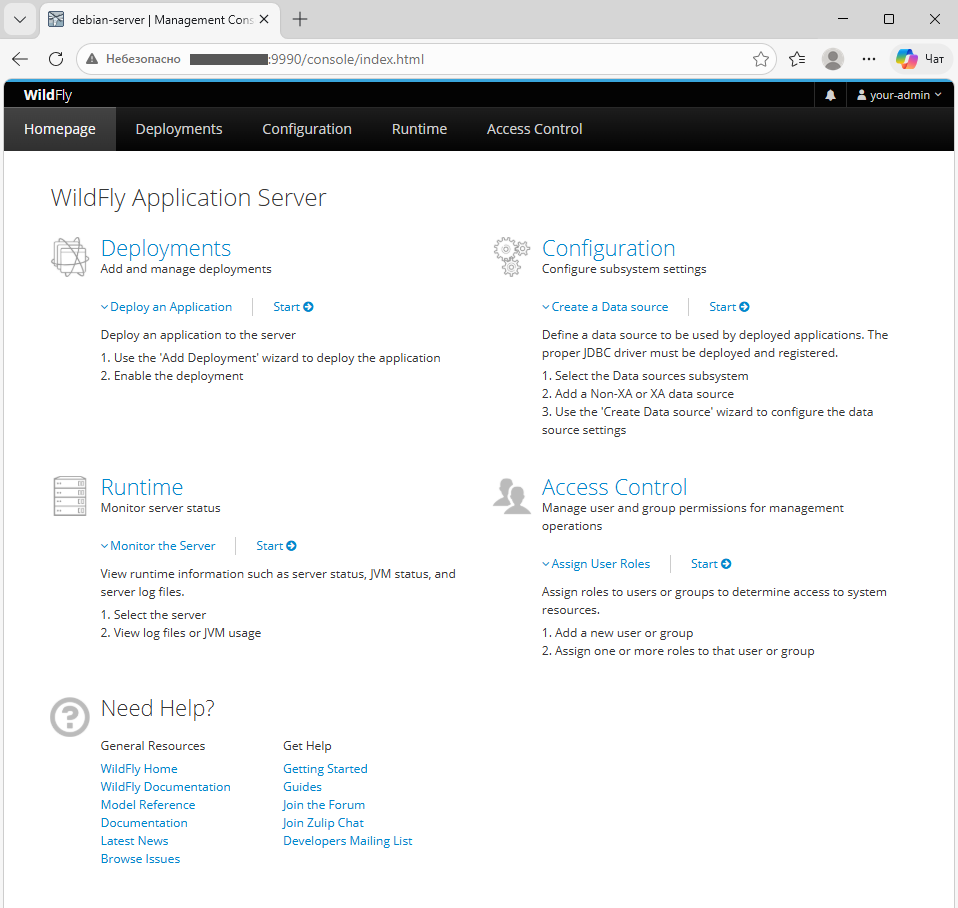This screenshot has width=958, height=908.
Task: Click the Need Help question mark icon
Action: pos(69,717)
